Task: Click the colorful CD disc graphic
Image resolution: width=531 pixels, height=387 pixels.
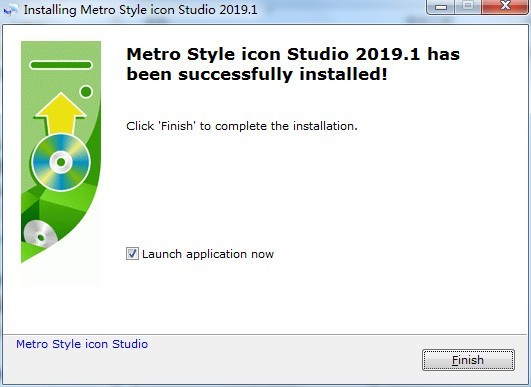Action: click(x=61, y=162)
